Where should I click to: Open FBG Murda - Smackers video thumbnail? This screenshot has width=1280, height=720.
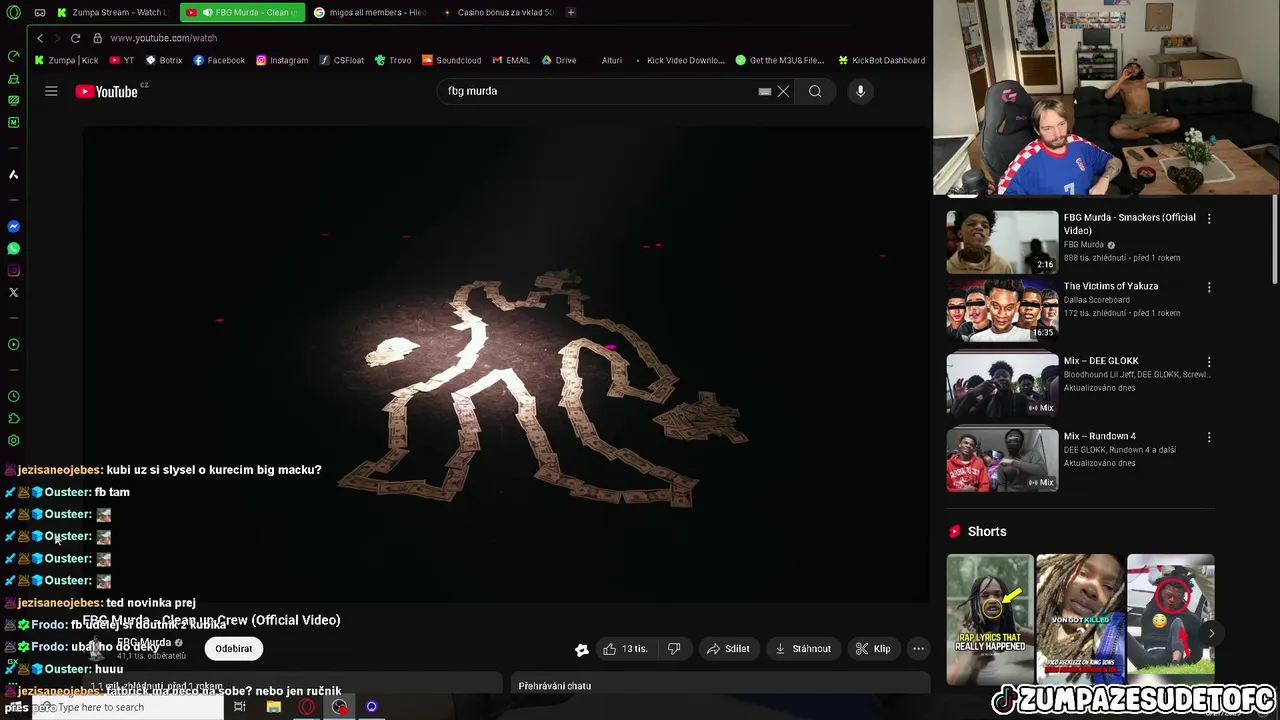[1002, 242]
